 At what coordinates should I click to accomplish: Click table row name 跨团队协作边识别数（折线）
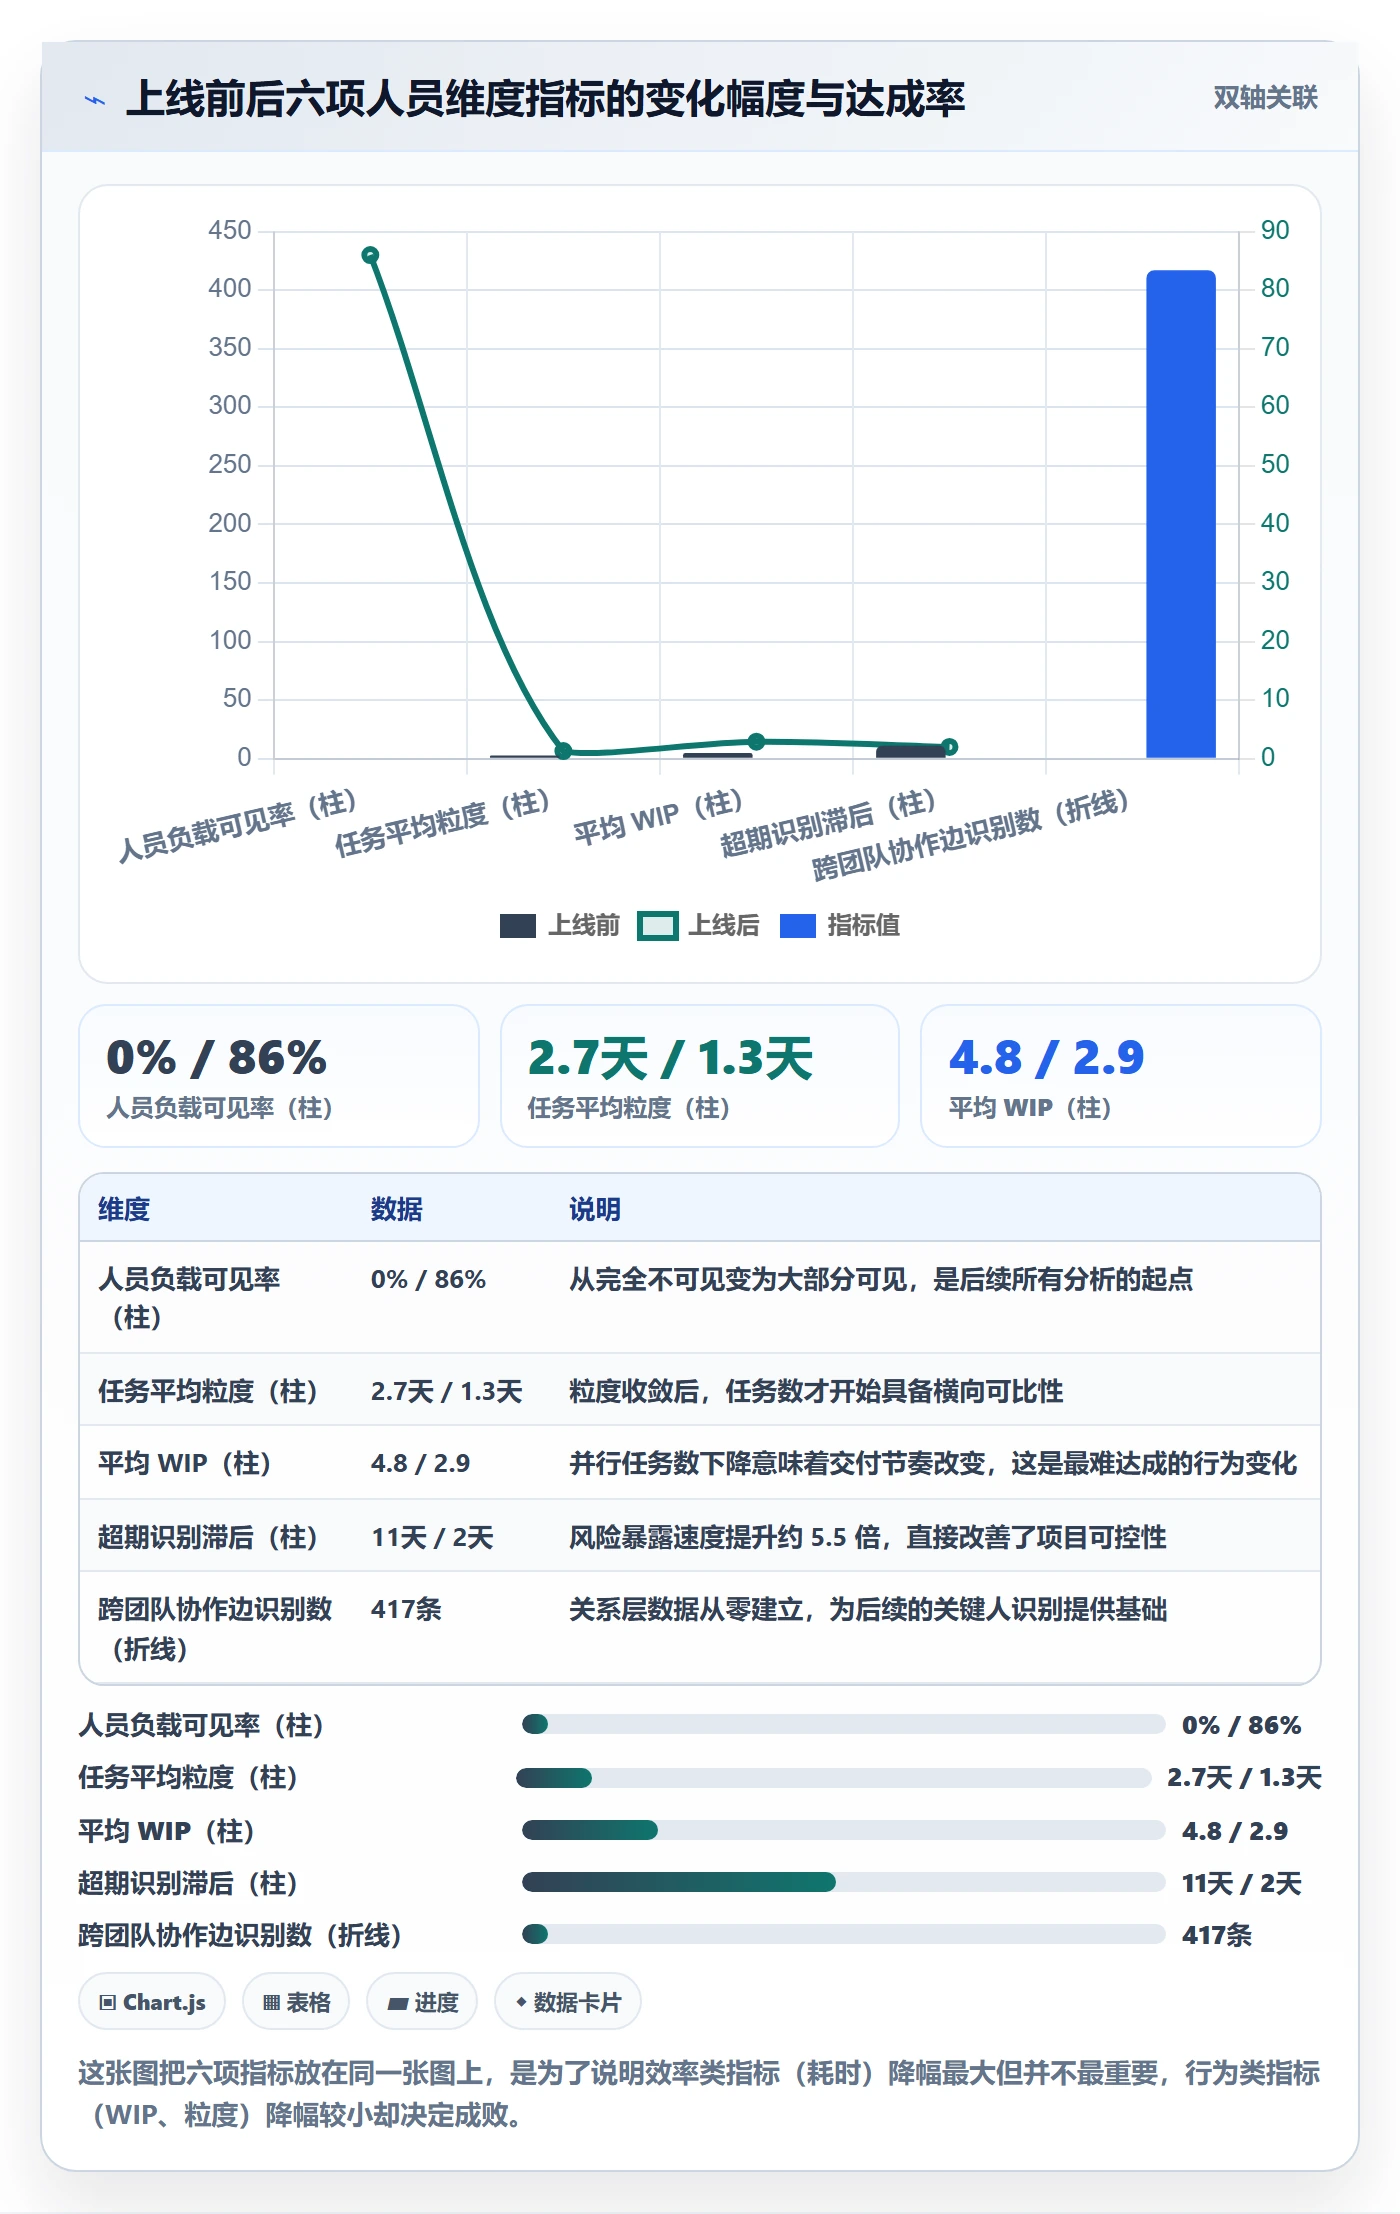[x=215, y=1628]
